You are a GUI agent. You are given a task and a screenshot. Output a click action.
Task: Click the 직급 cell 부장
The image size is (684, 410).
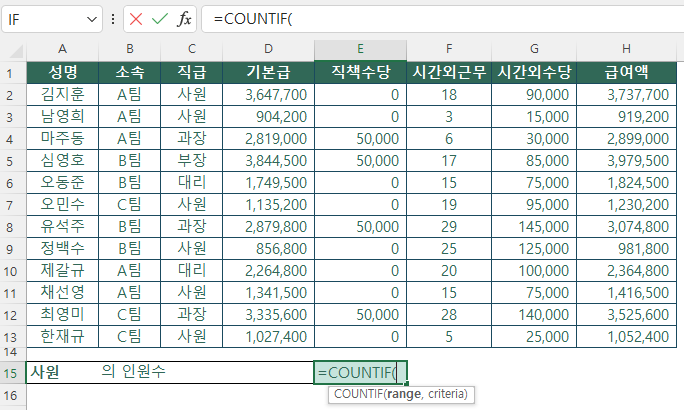click(x=192, y=161)
